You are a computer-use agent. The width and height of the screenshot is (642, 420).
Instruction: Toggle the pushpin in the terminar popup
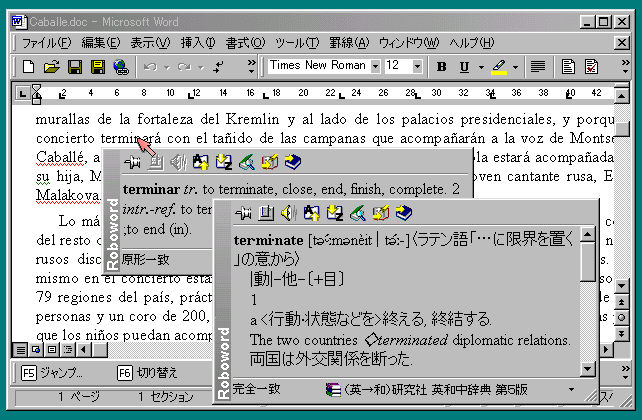(132, 163)
